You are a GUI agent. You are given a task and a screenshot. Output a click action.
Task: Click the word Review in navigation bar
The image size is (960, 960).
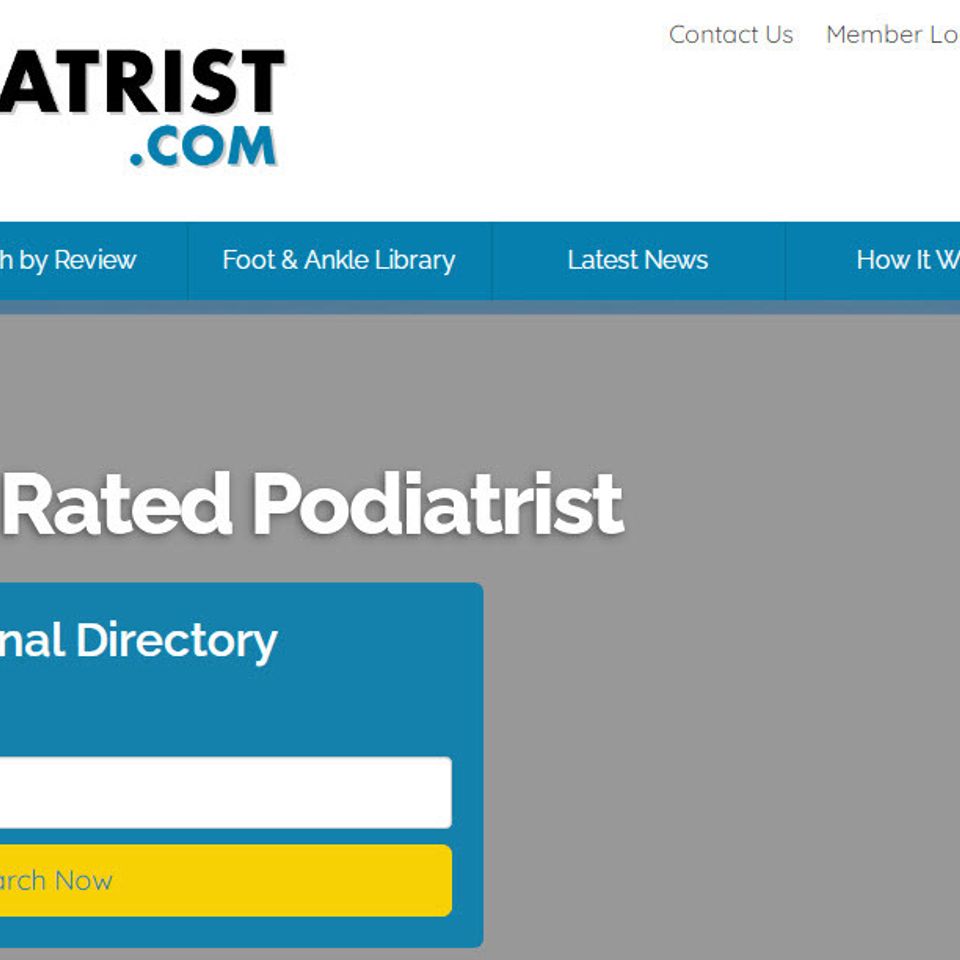[x=95, y=260]
